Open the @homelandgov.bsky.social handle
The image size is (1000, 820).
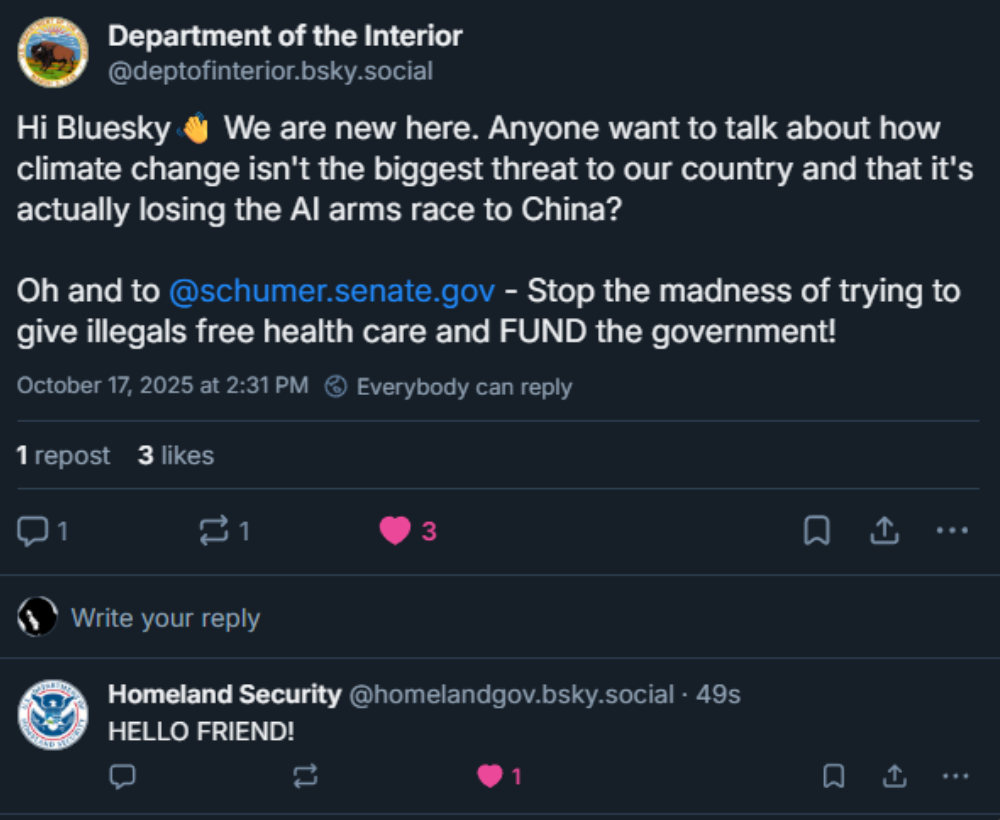tap(511, 694)
